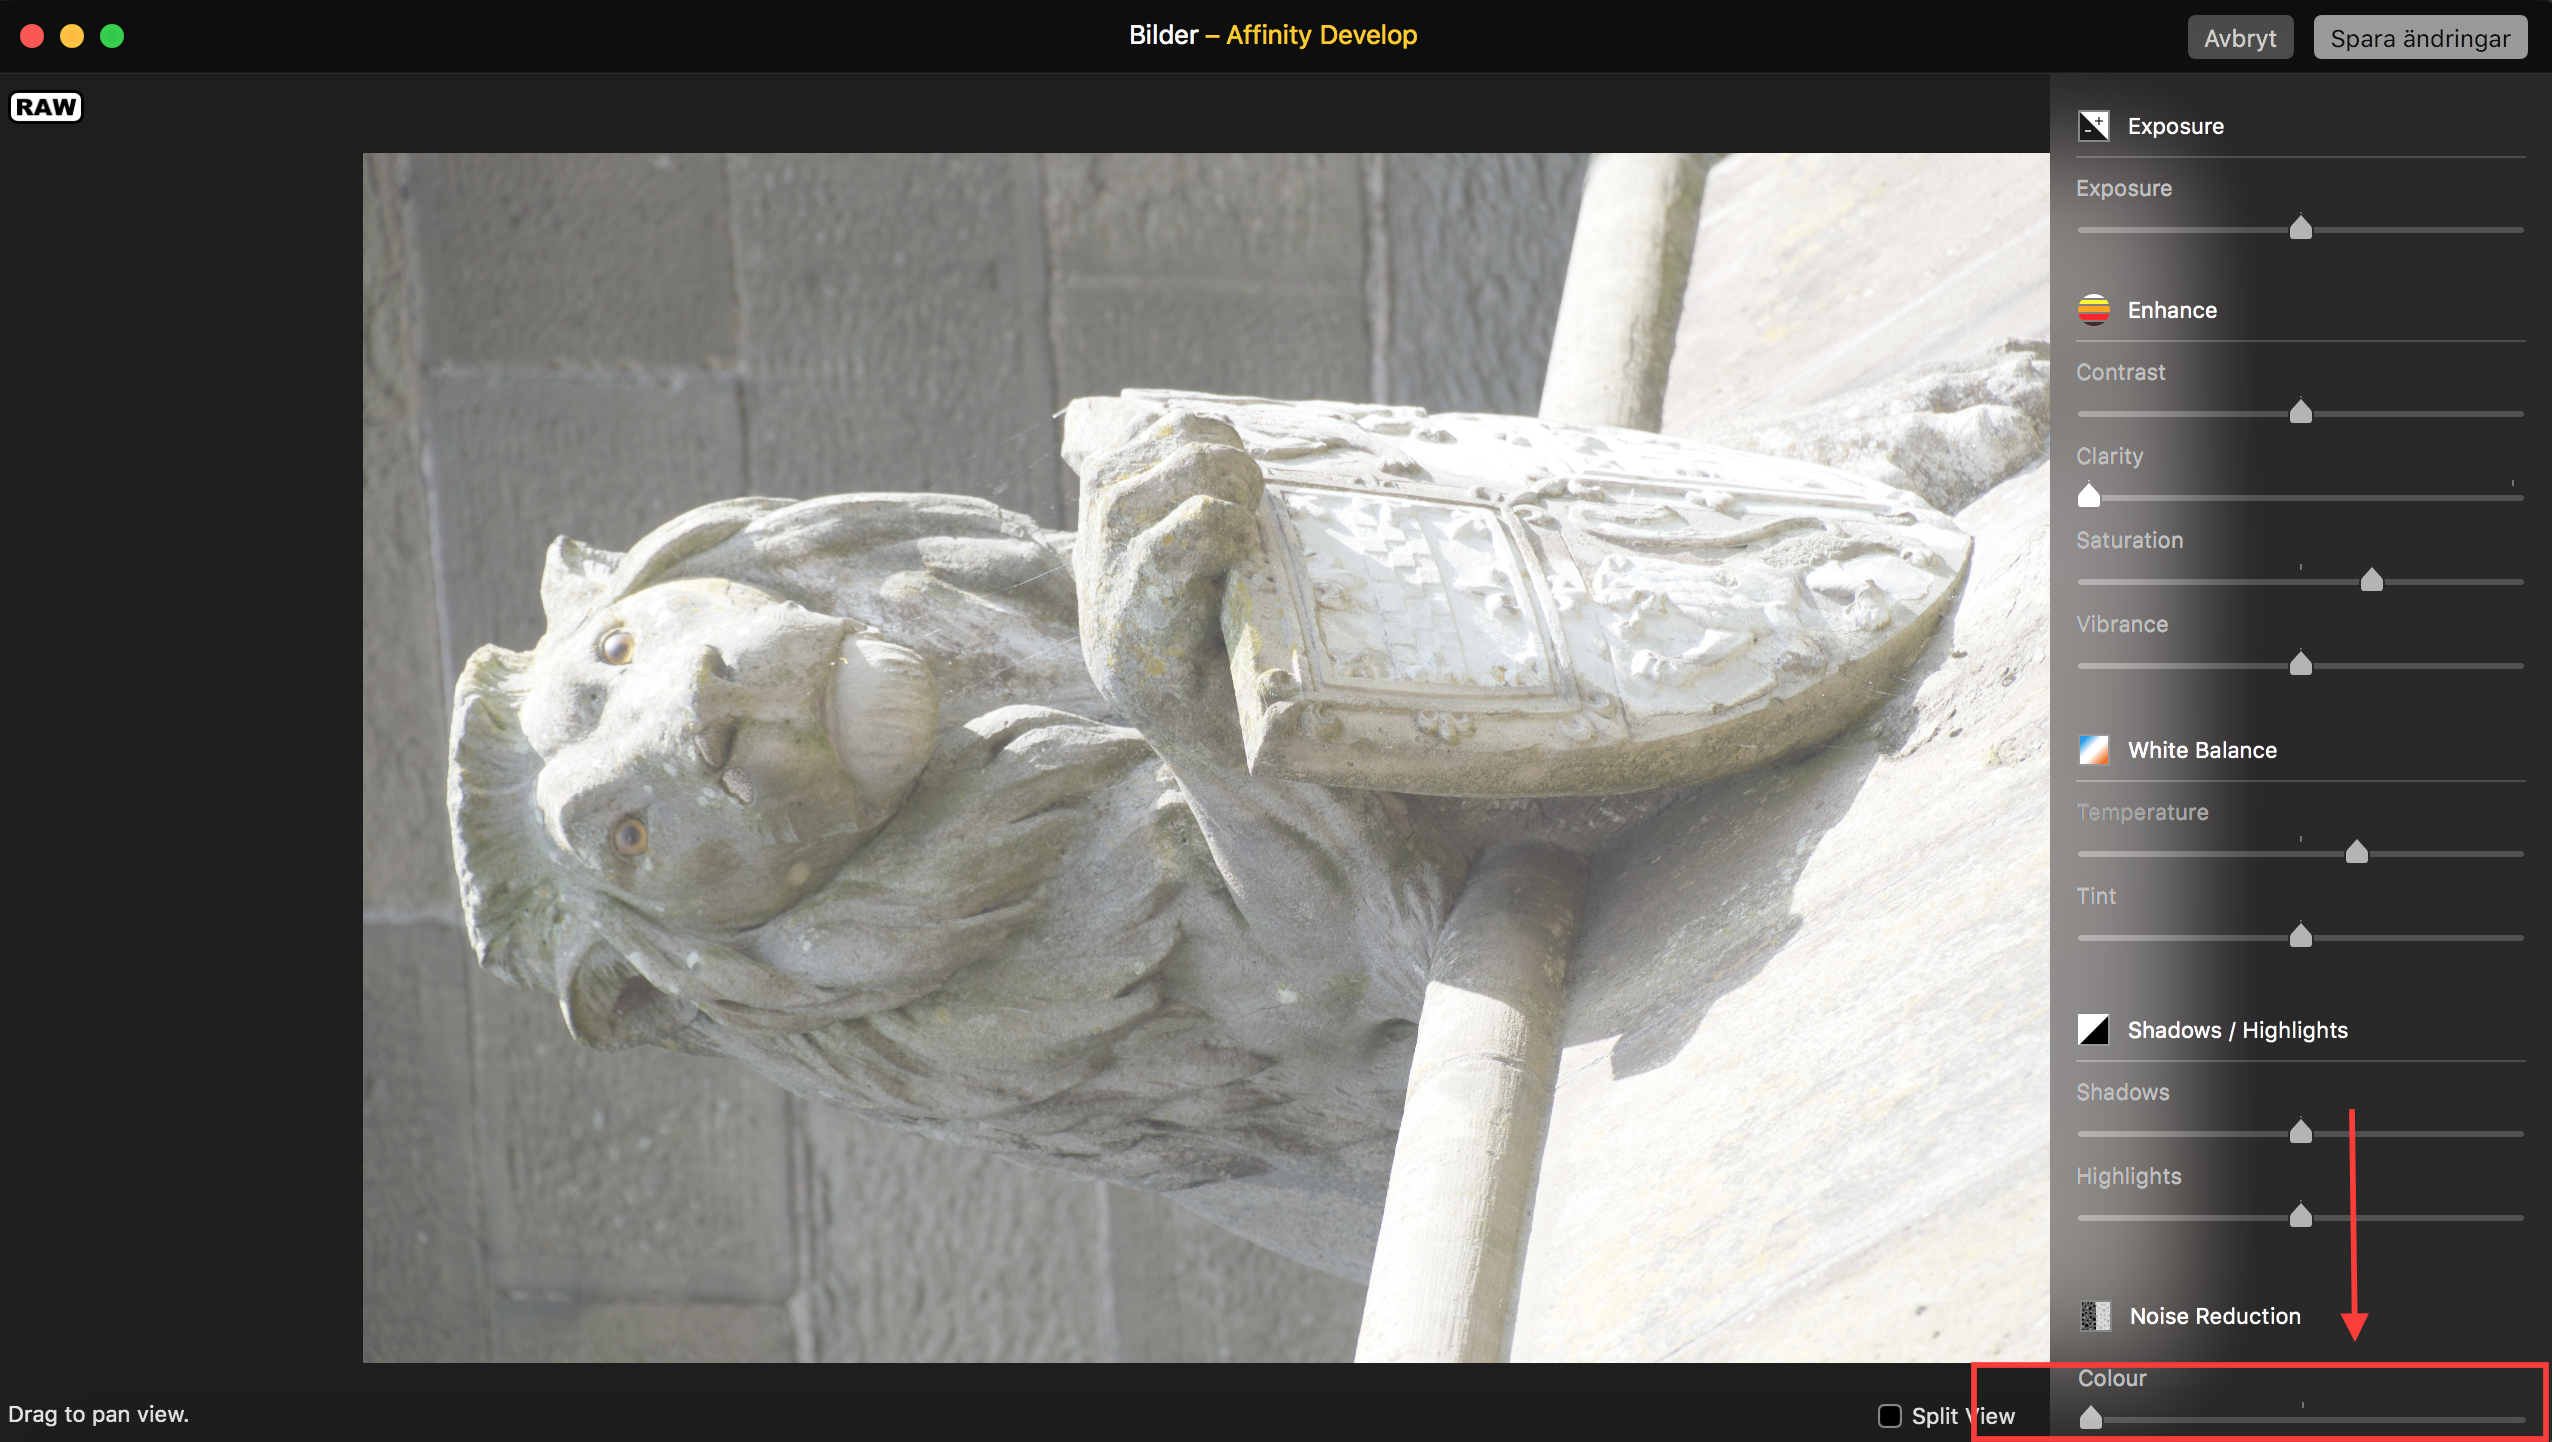This screenshot has height=1442, width=2552.
Task: Click the Contrast label
Action: coord(2120,372)
